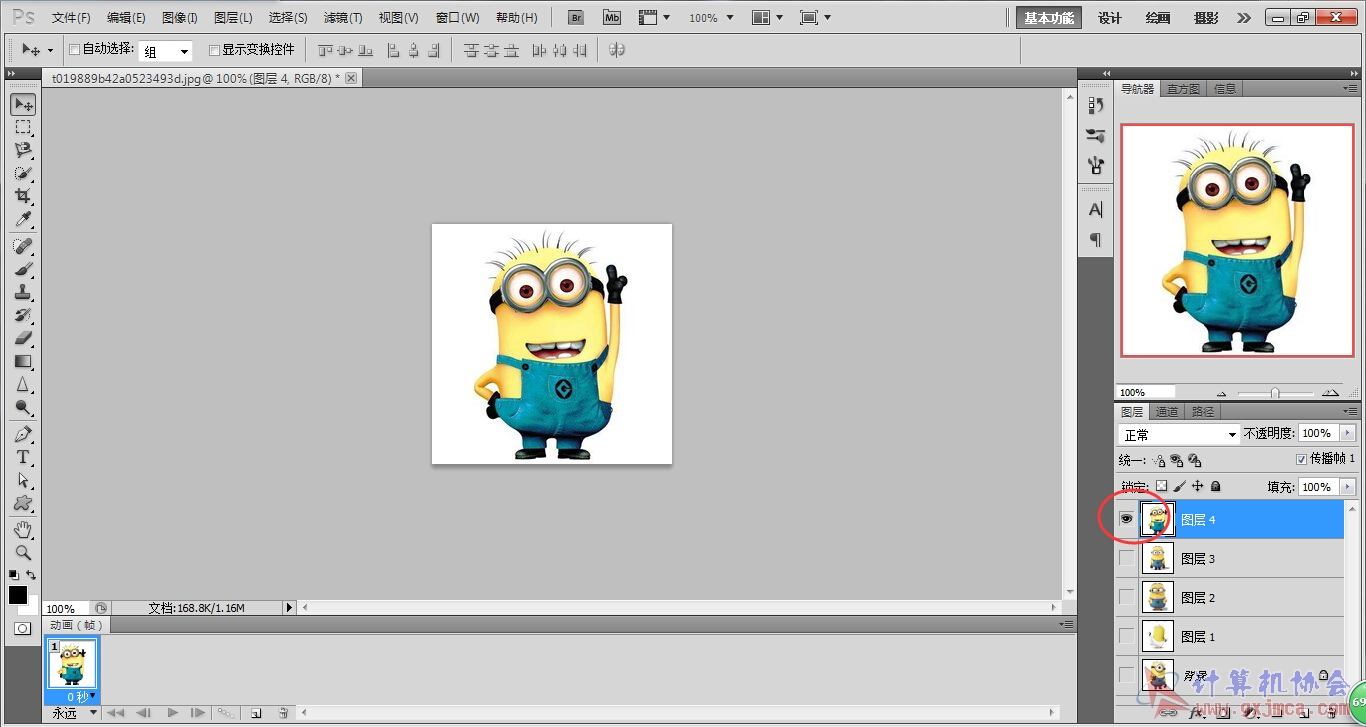
Task: Switch to the 设计 workspace
Action: tap(1110, 18)
